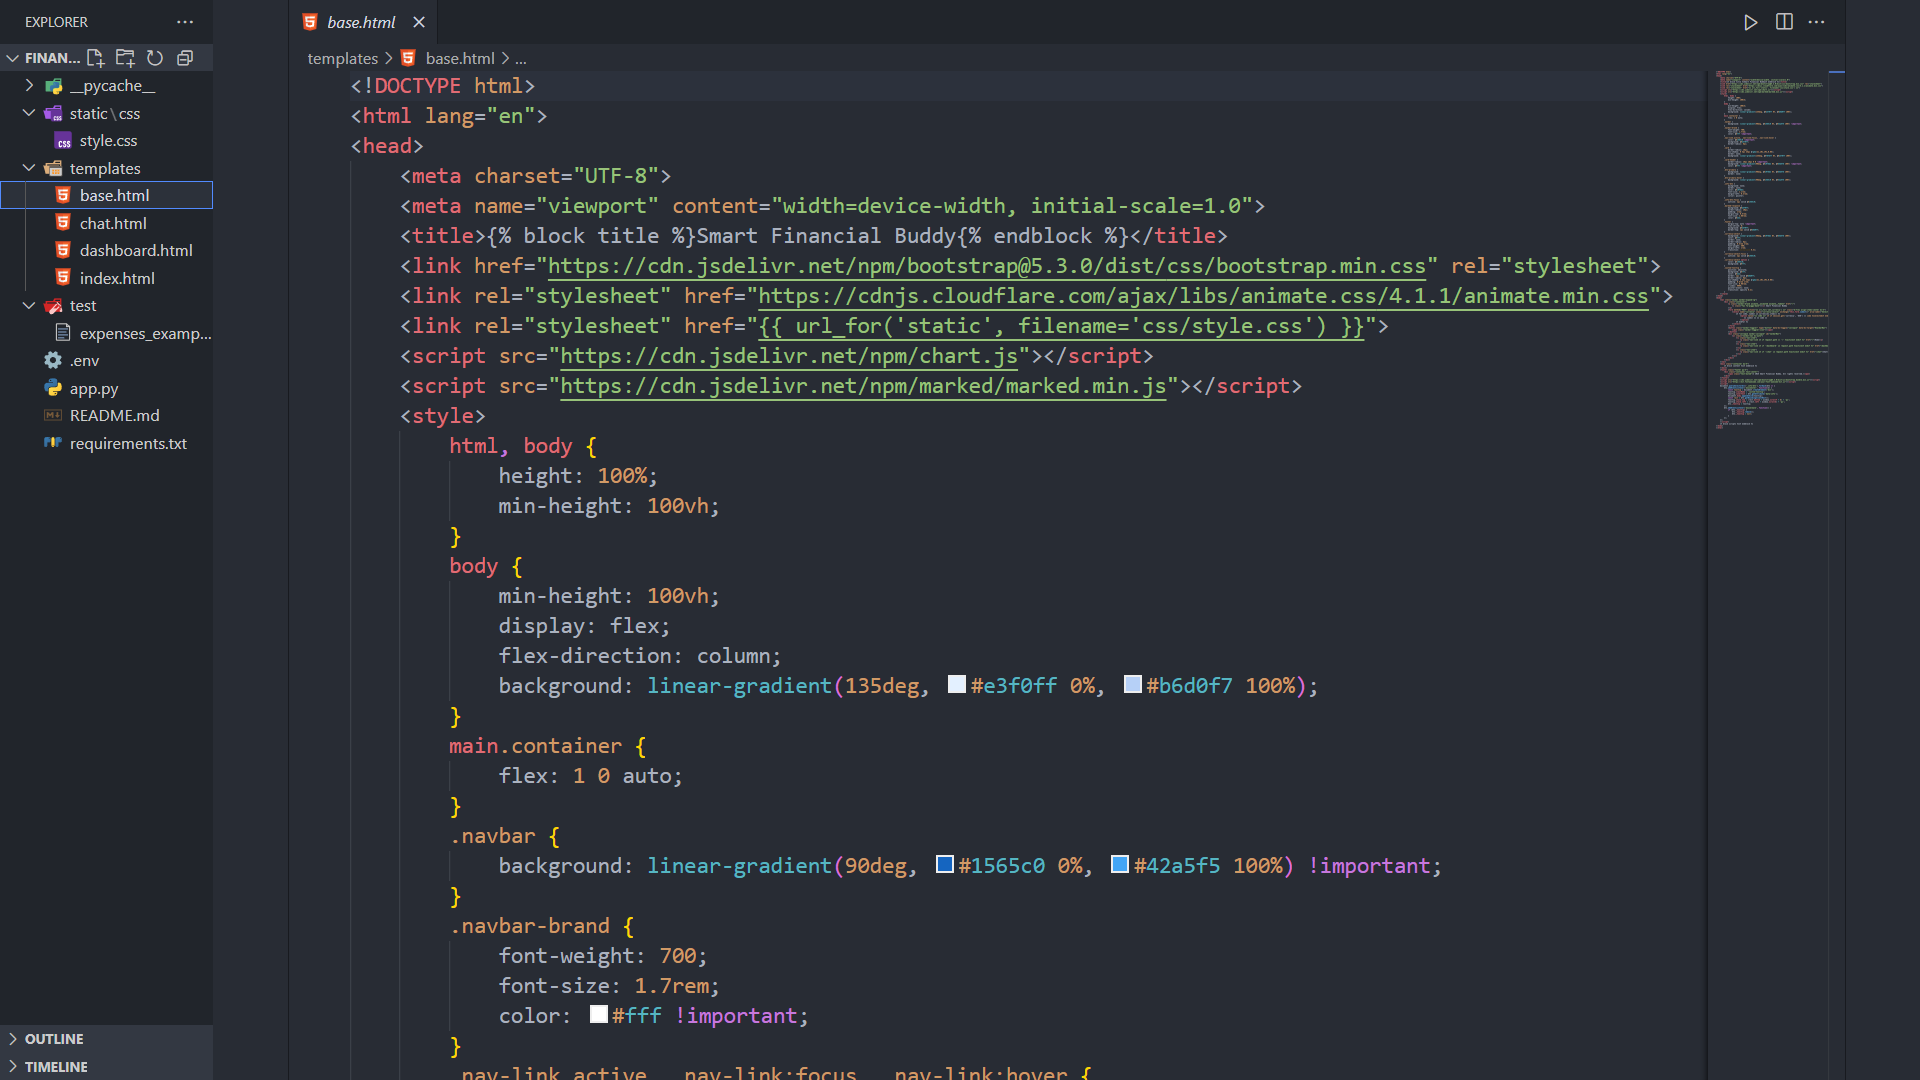1920x1080 pixels.
Task: Click the New Folder icon in Explorer
Action: [125, 58]
